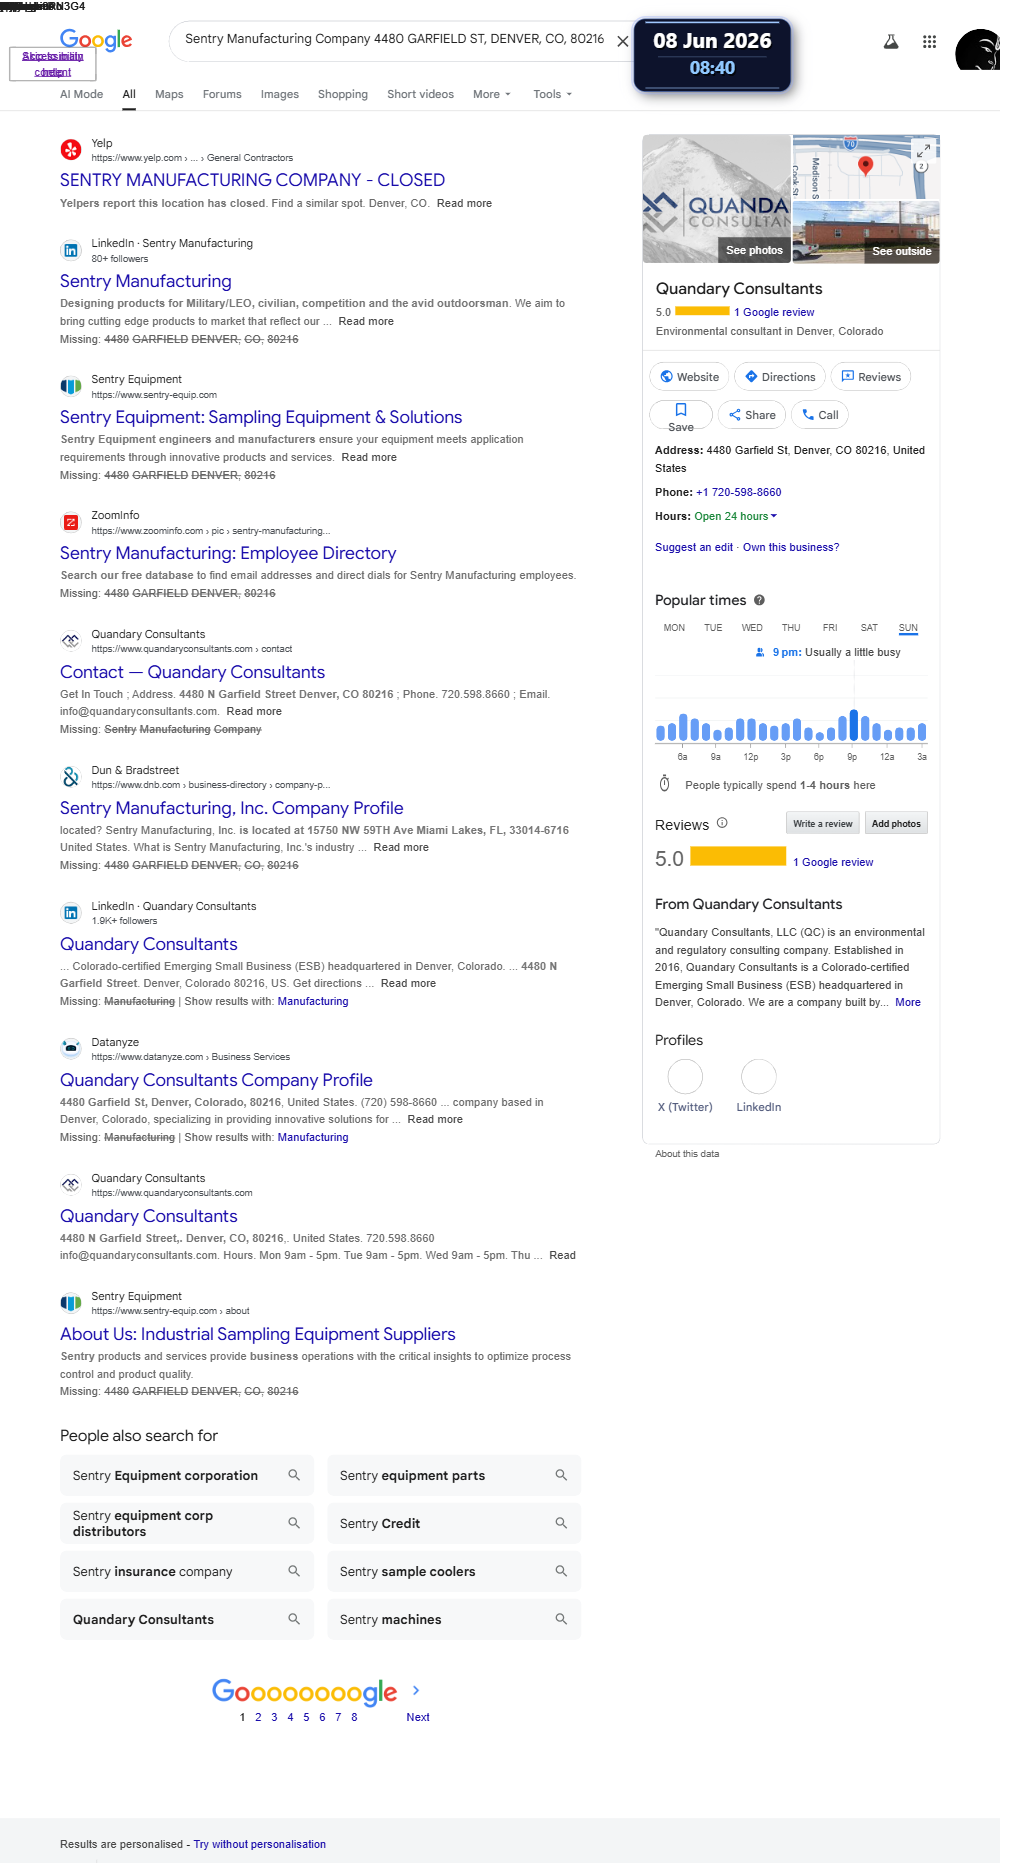
Task: Open the X (Twitter) profile icon
Action: click(685, 1077)
